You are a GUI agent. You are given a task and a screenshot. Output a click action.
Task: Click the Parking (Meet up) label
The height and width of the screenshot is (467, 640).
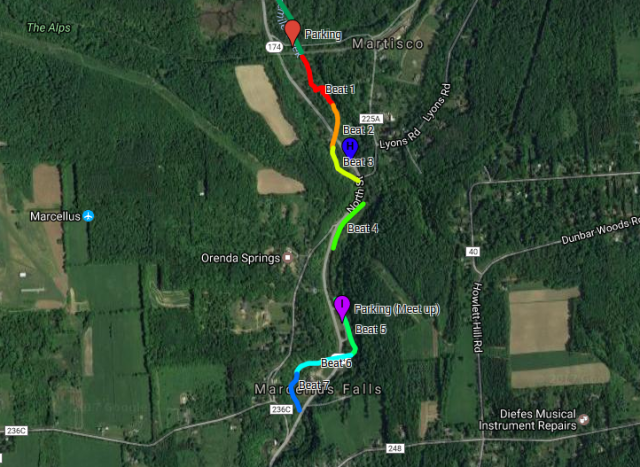pyautogui.click(x=396, y=309)
